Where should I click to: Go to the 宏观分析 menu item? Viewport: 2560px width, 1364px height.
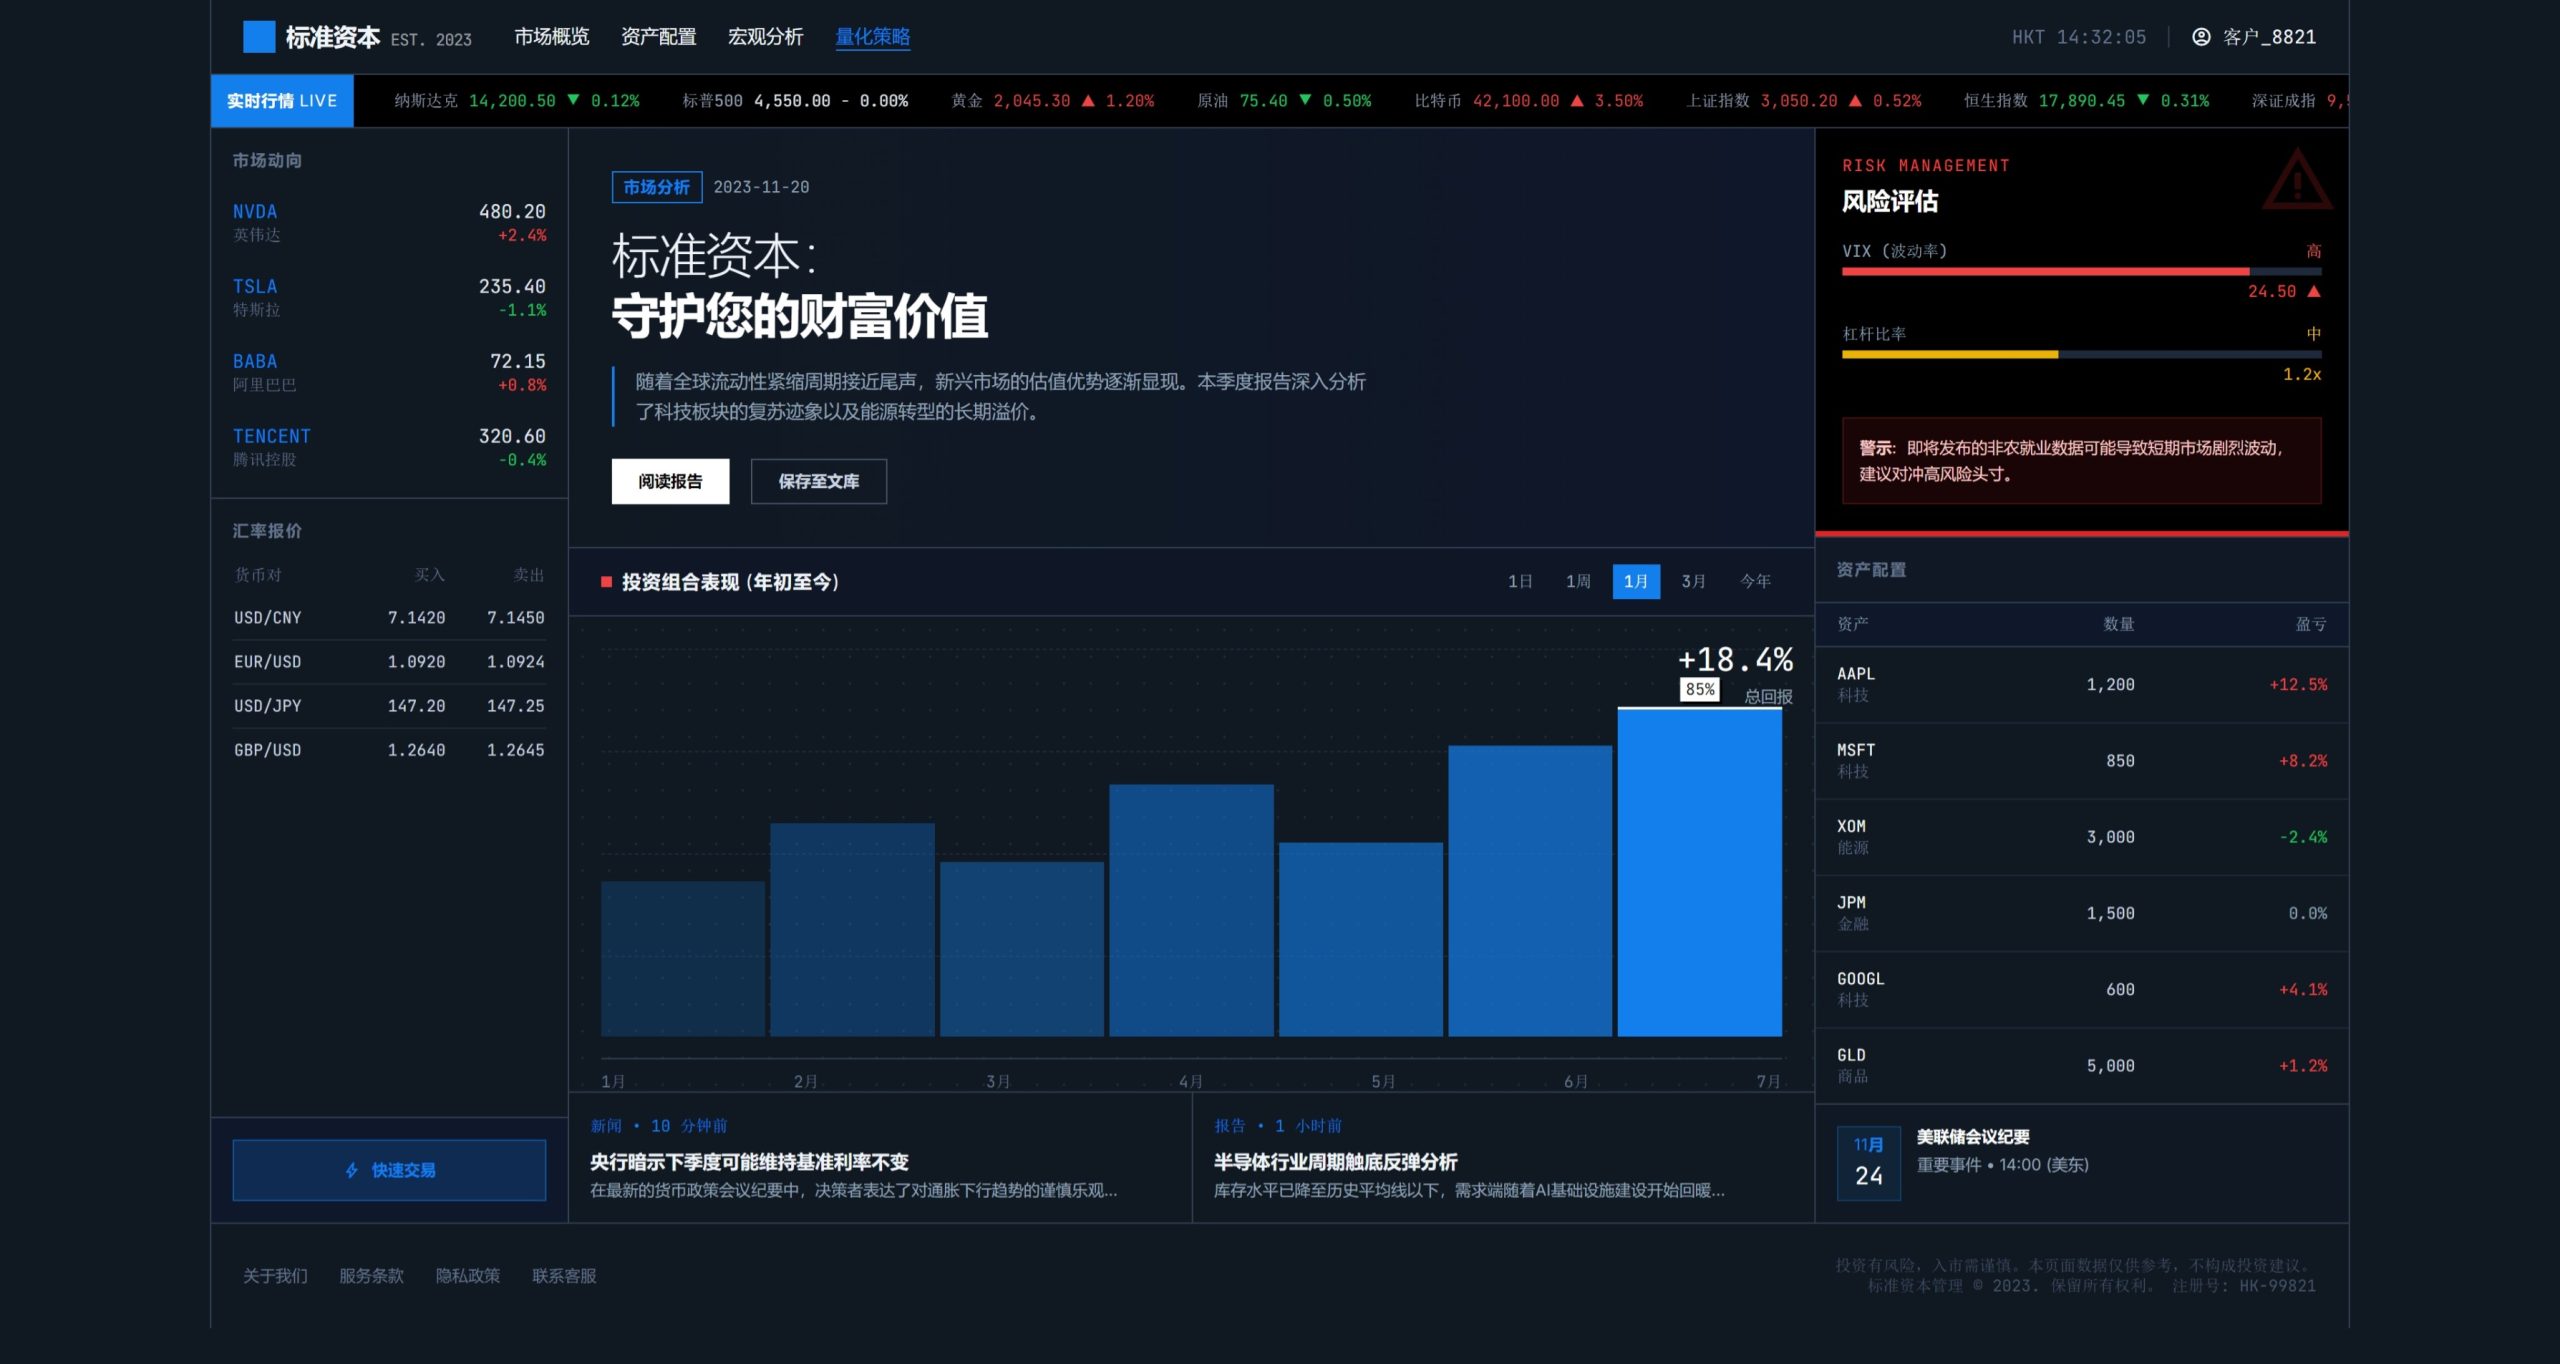point(765,37)
